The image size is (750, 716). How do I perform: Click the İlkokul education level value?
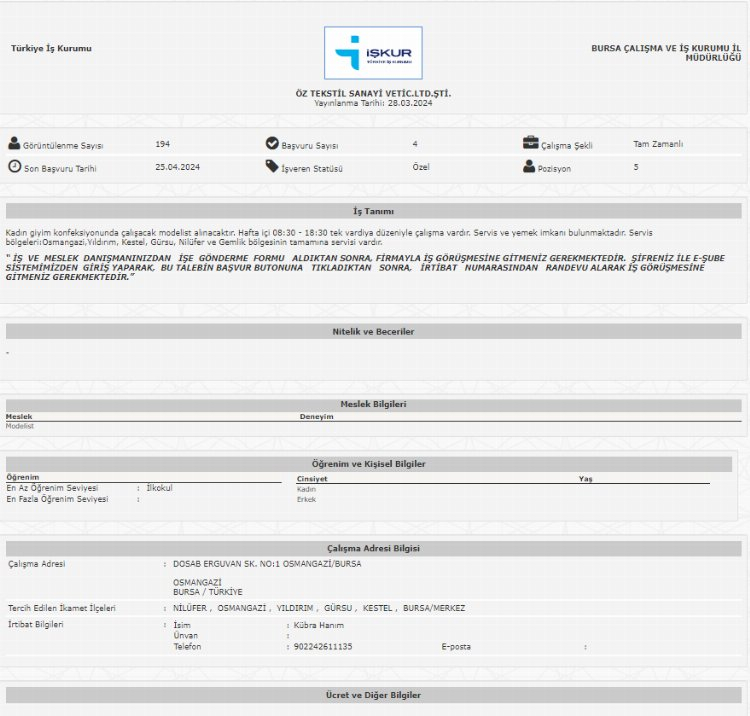coord(160,488)
